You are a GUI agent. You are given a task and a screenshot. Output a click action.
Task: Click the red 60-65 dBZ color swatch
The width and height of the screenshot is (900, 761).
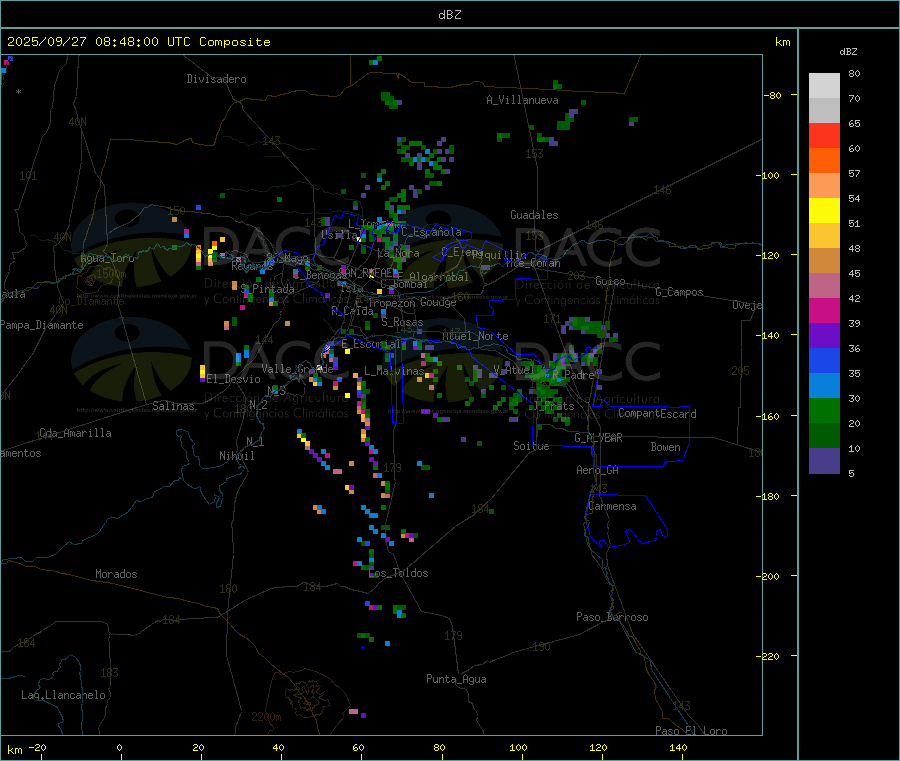824,135
